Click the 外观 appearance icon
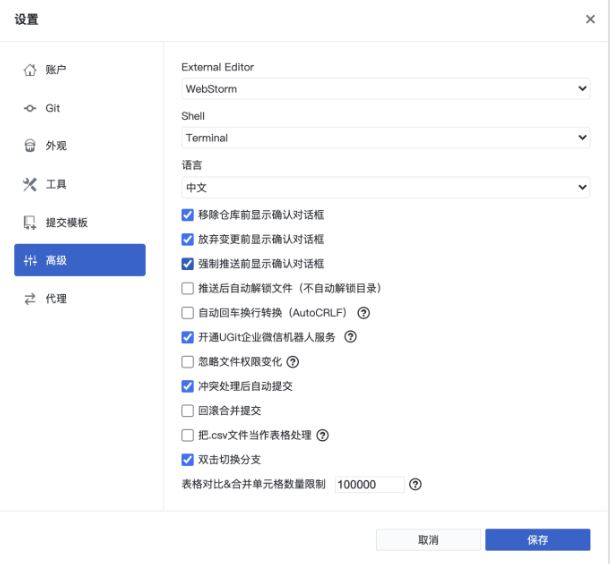The width and height of the screenshot is (612, 564). 30,146
